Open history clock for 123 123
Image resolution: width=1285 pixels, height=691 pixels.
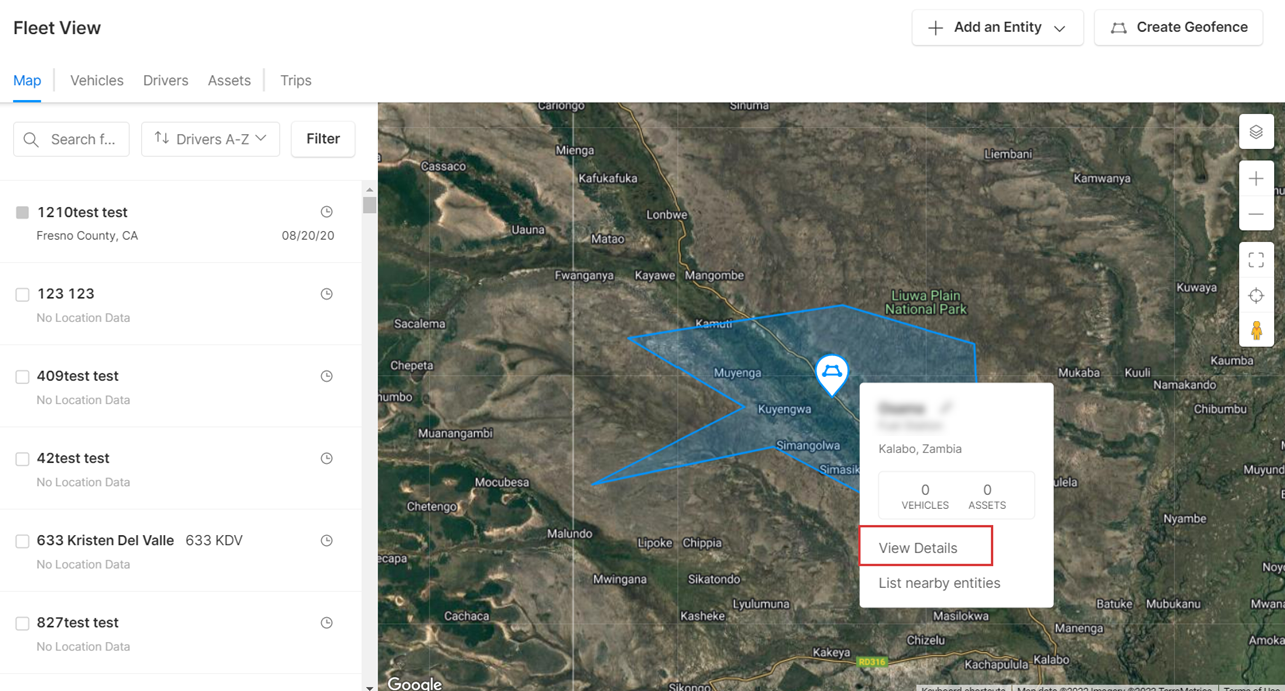click(326, 294)
